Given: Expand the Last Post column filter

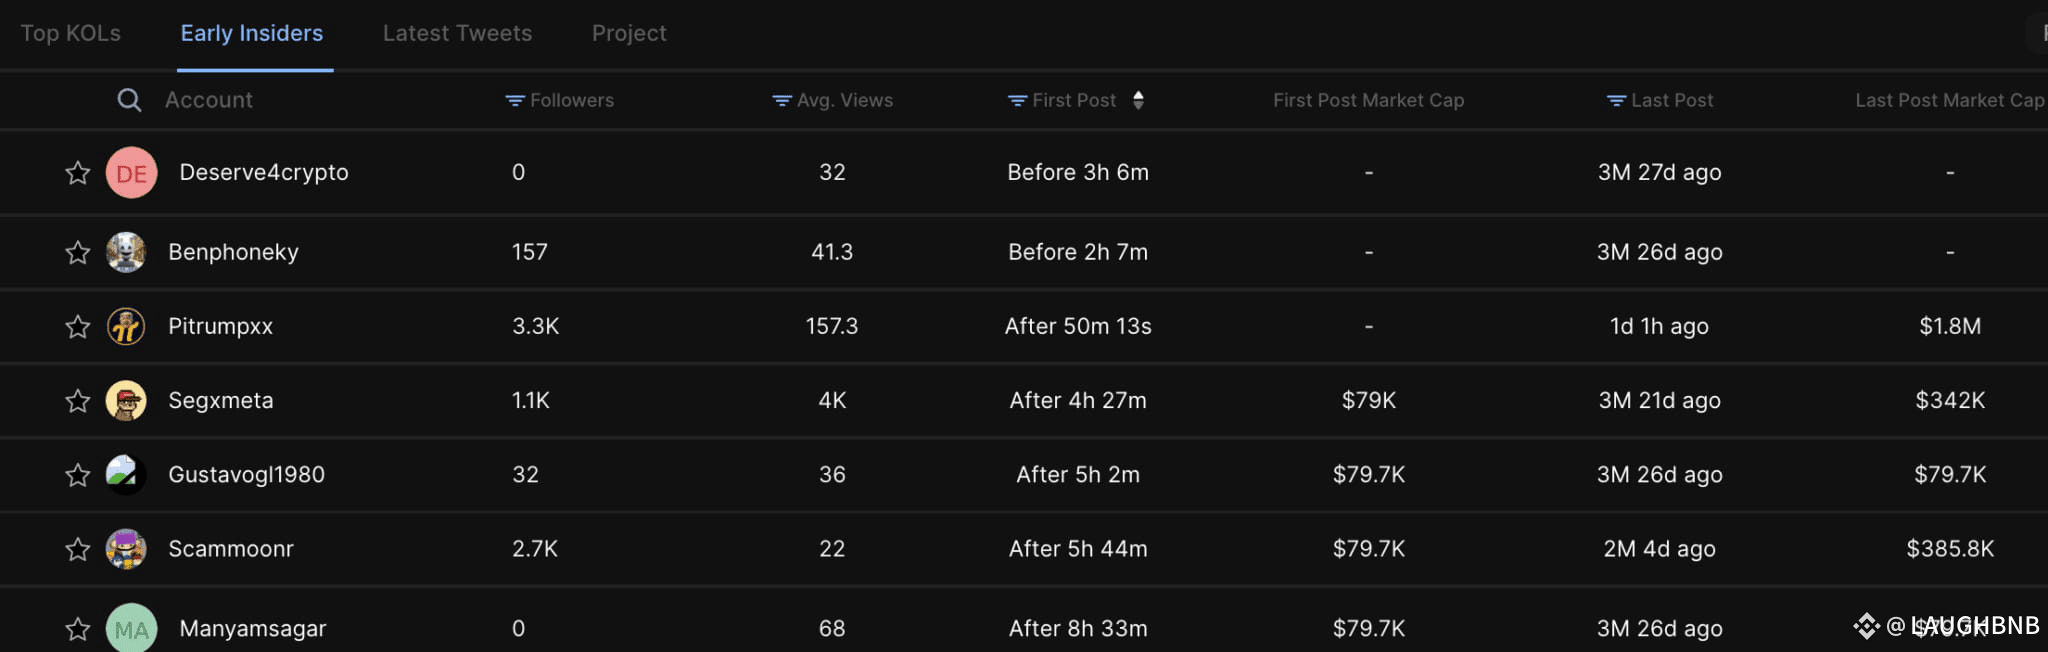Looking at the screenshot, I should [x=1660, y=100].
